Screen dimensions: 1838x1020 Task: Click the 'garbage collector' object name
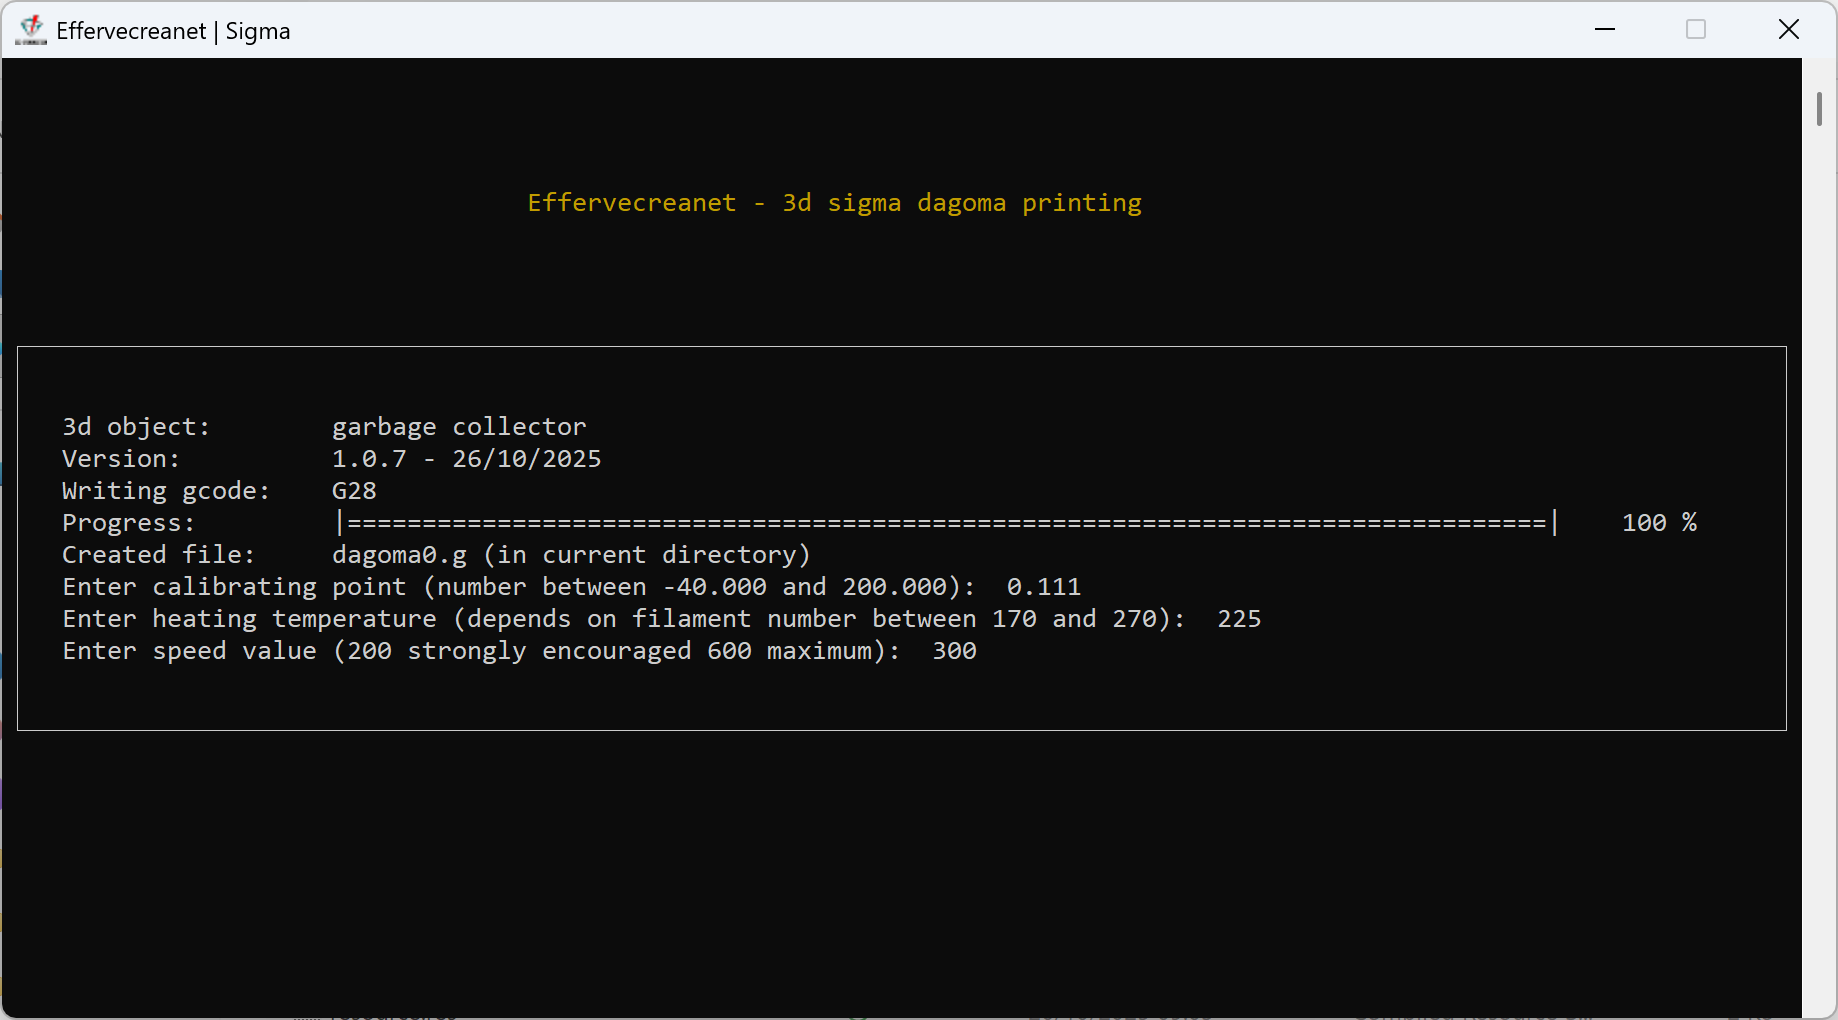click(x=459, y=427)
